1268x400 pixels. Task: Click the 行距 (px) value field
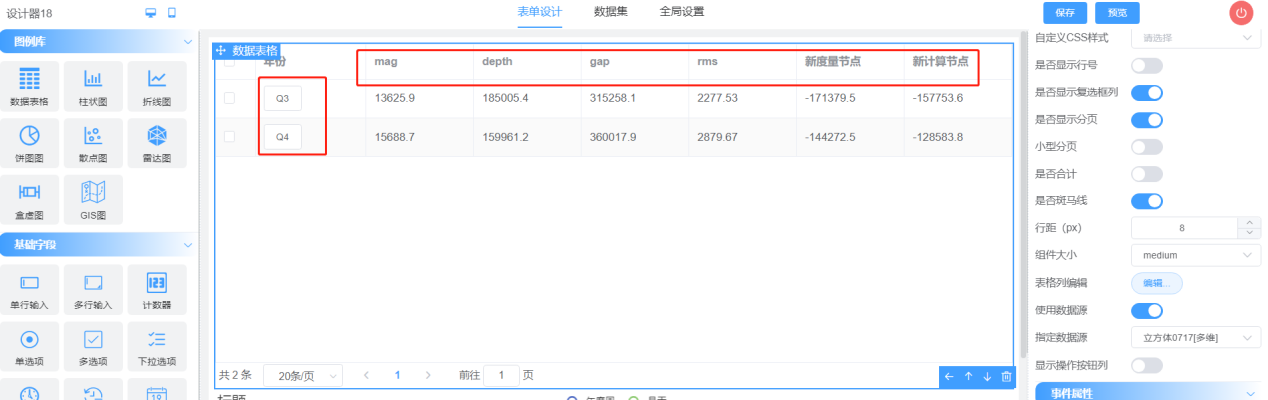point(1183,228)
